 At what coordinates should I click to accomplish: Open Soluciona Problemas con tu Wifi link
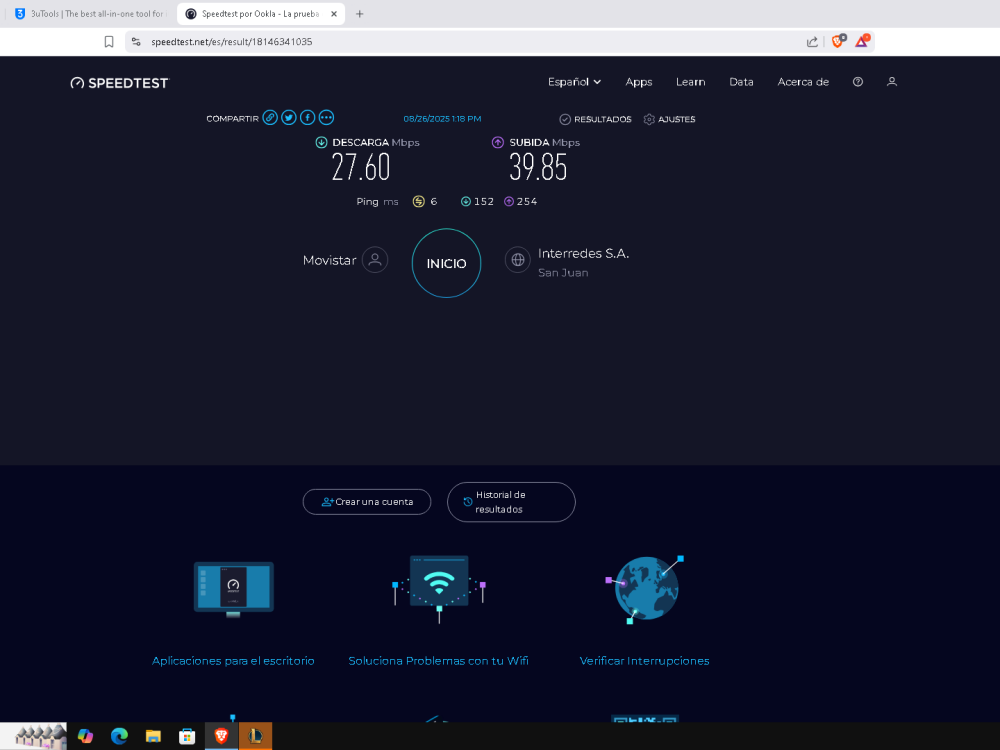pyautogui.click(x=438, y=661)
